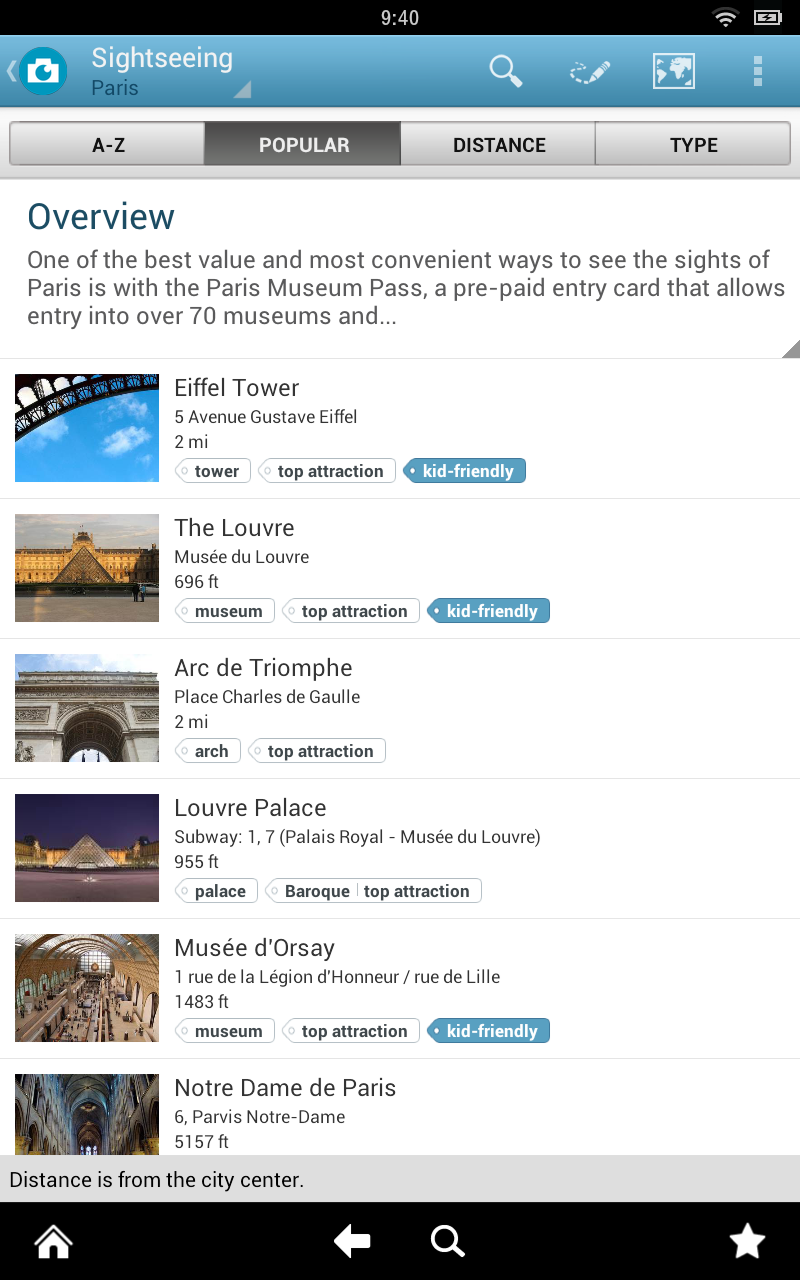Toggle the kid-friendly tag on Eiffel Tower
800x1280 pixels.
464,471
